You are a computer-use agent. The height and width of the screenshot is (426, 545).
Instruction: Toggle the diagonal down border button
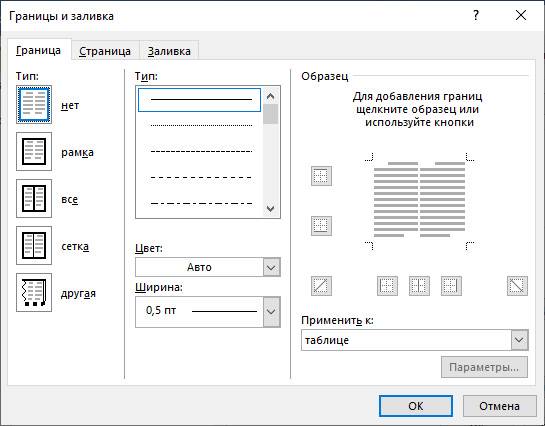coord(517,286)
